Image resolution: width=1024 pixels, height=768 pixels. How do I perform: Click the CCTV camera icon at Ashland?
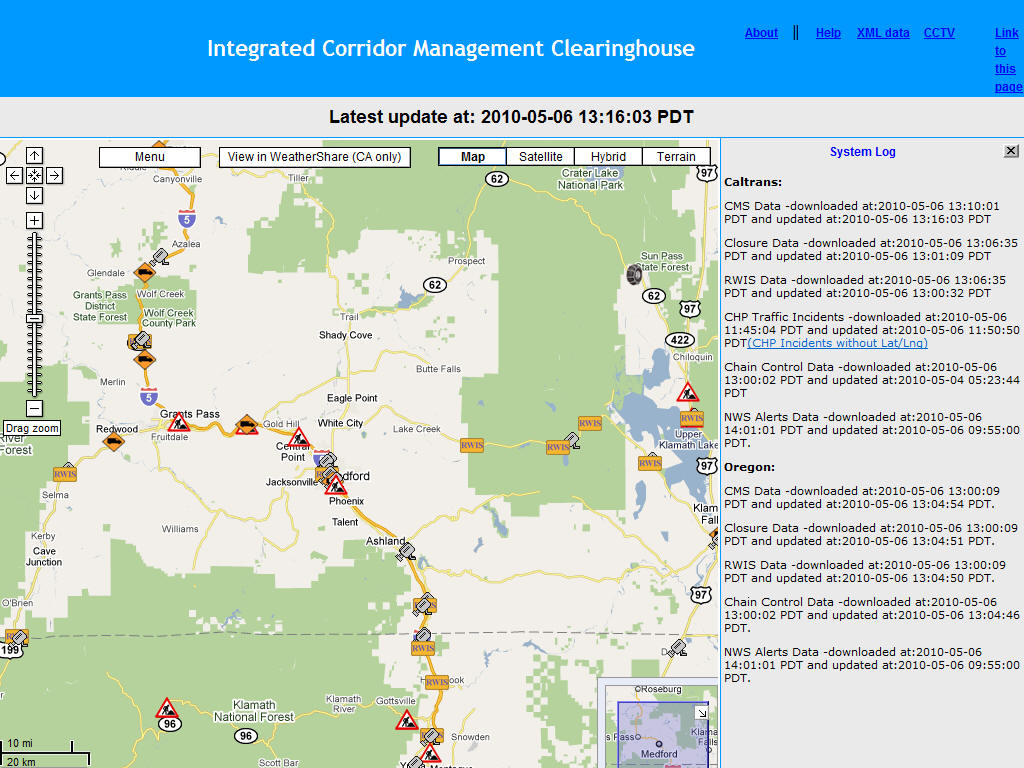point(406,550)
